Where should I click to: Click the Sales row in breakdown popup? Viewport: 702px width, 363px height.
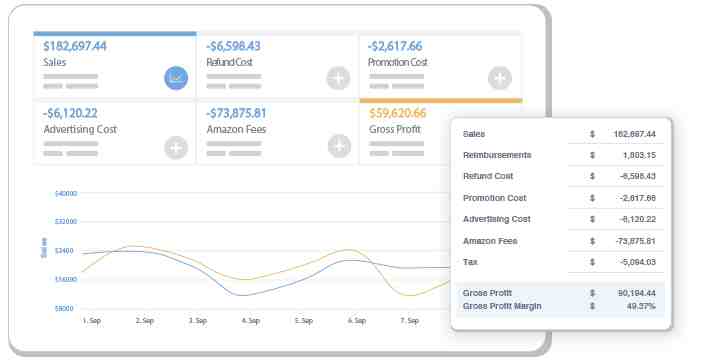(560, 134)
